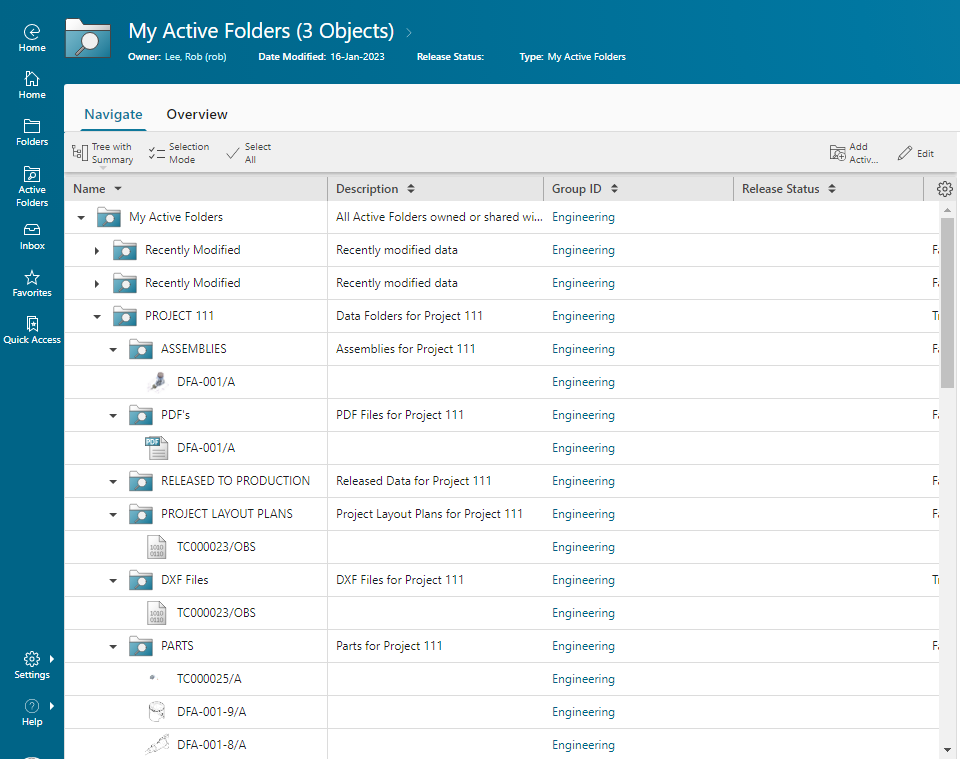The height and width of the screenshot is (759, 960).
Task: Open table column settings gear
Action: click(945, 189)
